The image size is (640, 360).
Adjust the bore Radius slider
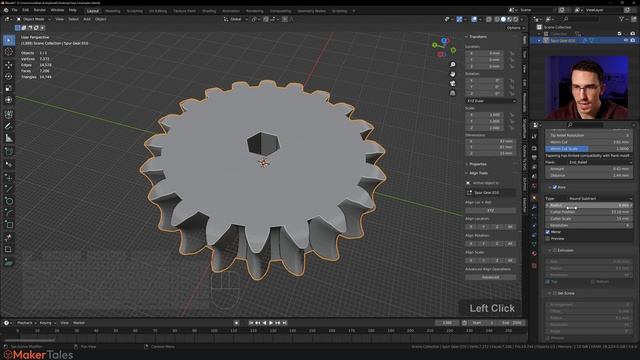589,205
